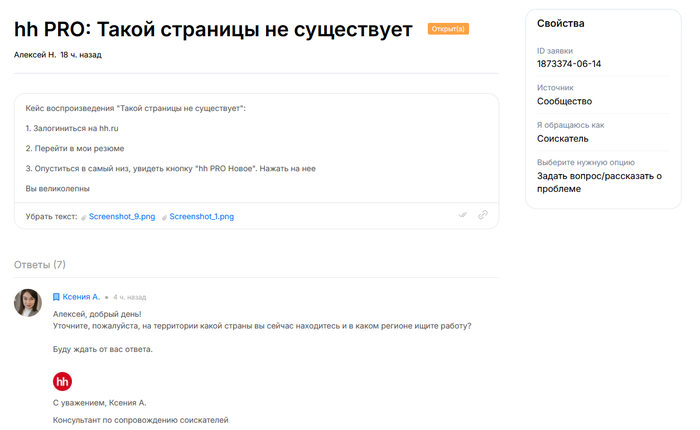Viewport: 700px width, 430px height.
Task: Click step '1. Залогиниться на hh.ru'
Action: pos(72,129)
